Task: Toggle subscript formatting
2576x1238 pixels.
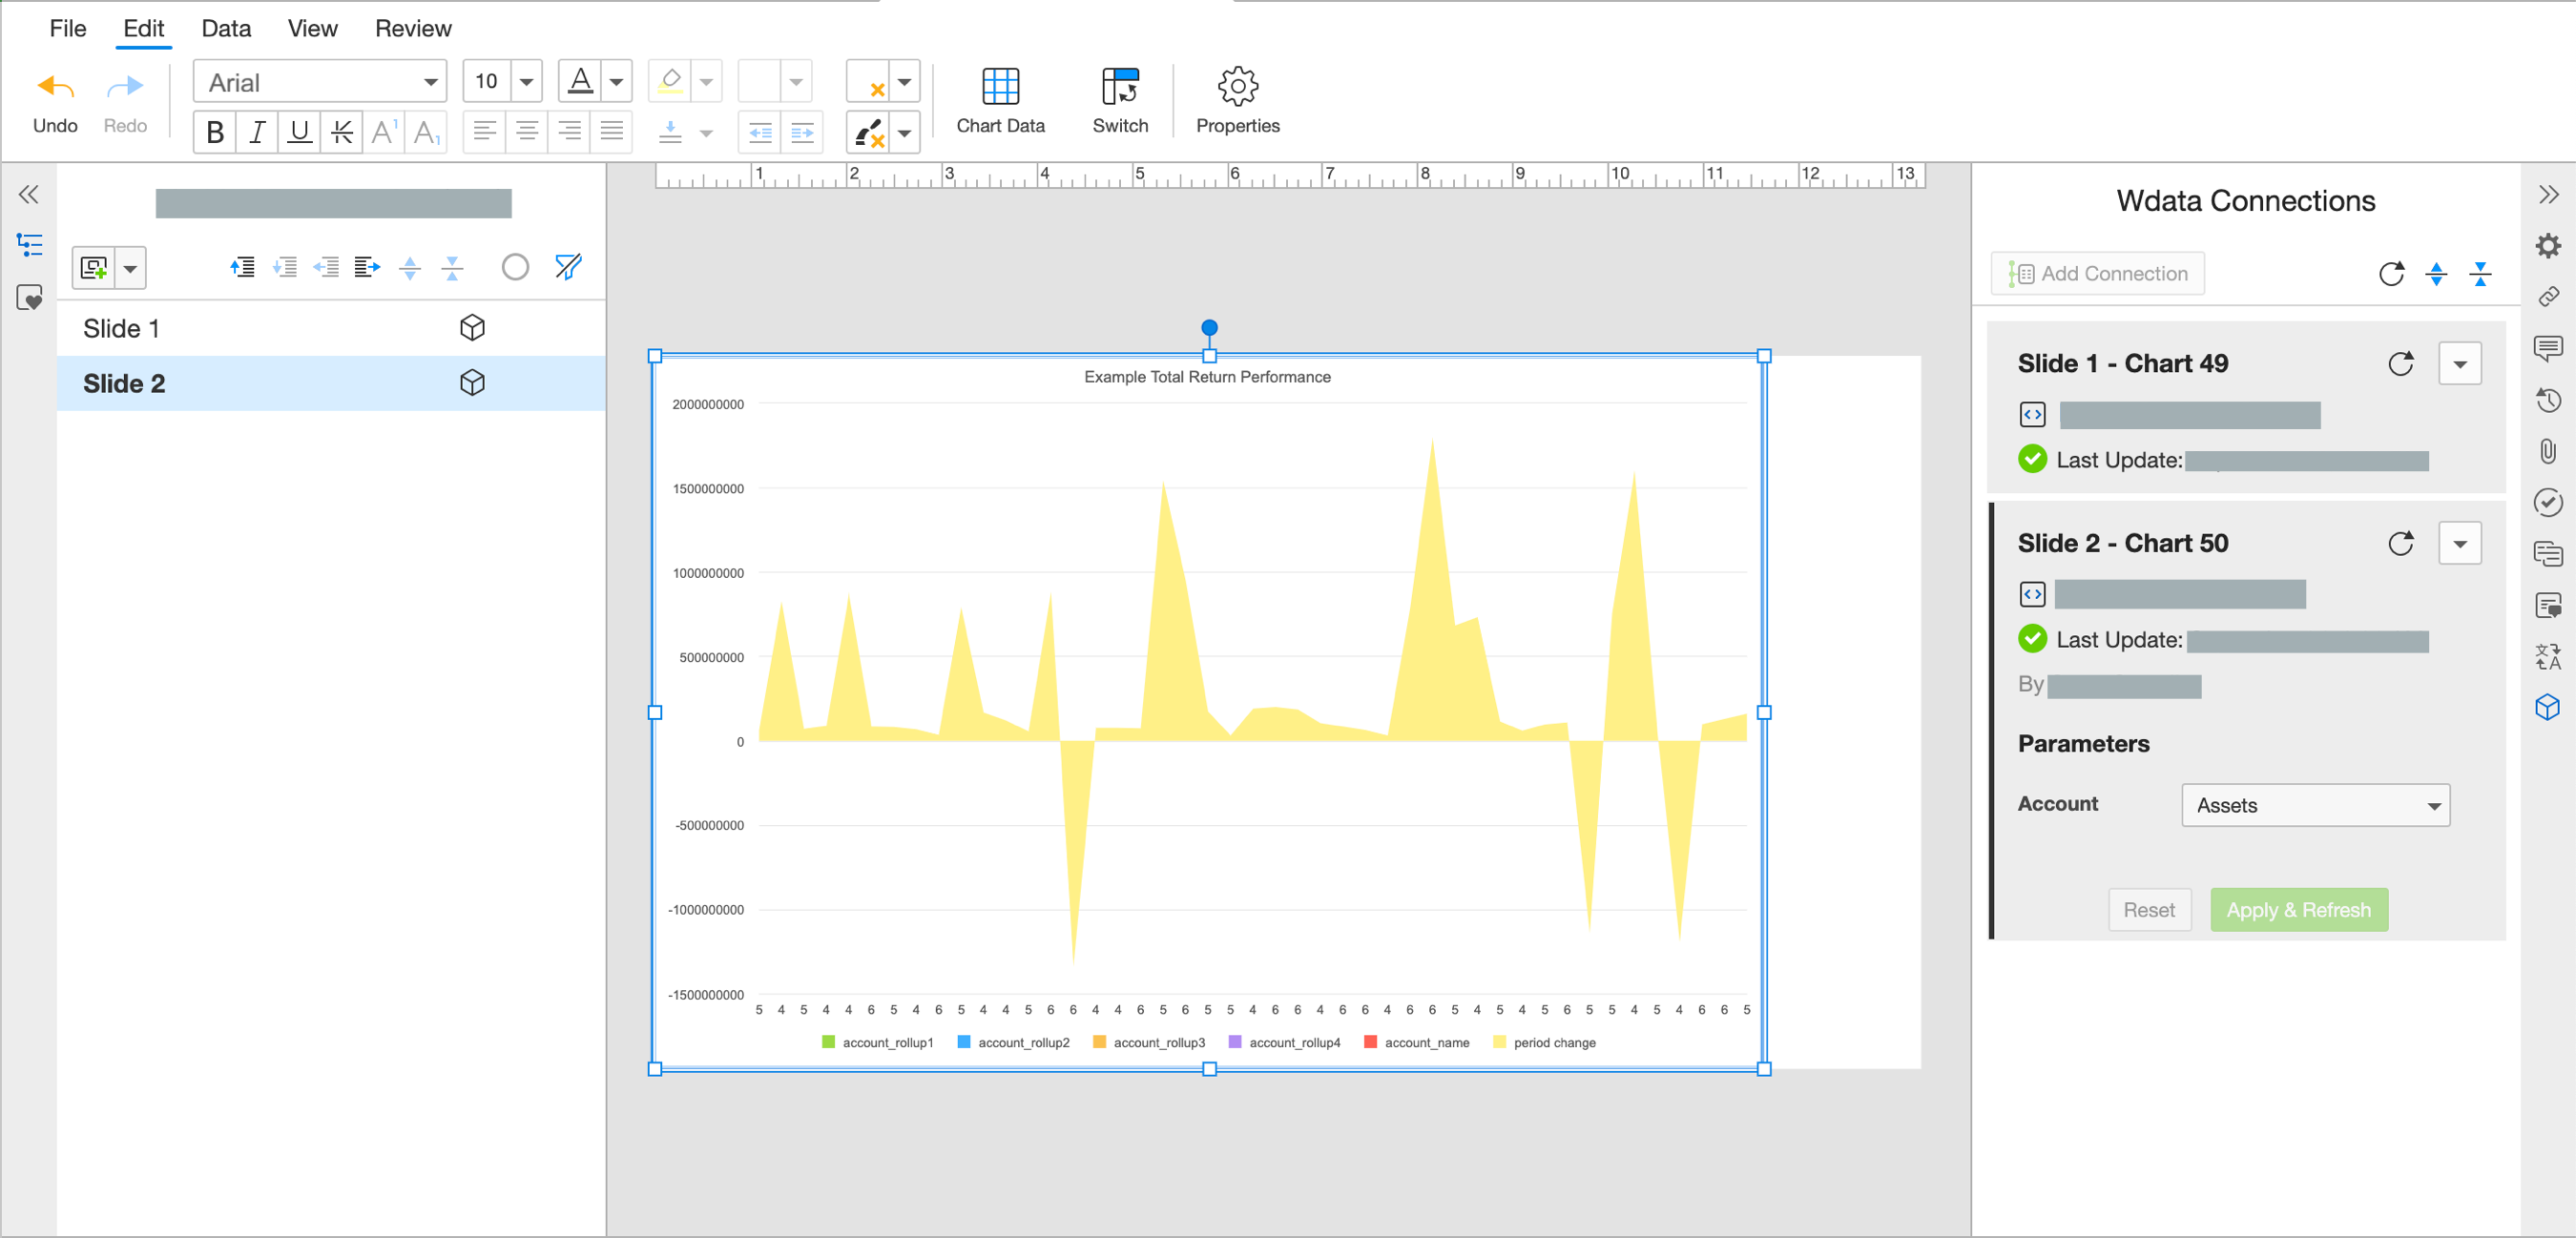Action: coord(426,132)
